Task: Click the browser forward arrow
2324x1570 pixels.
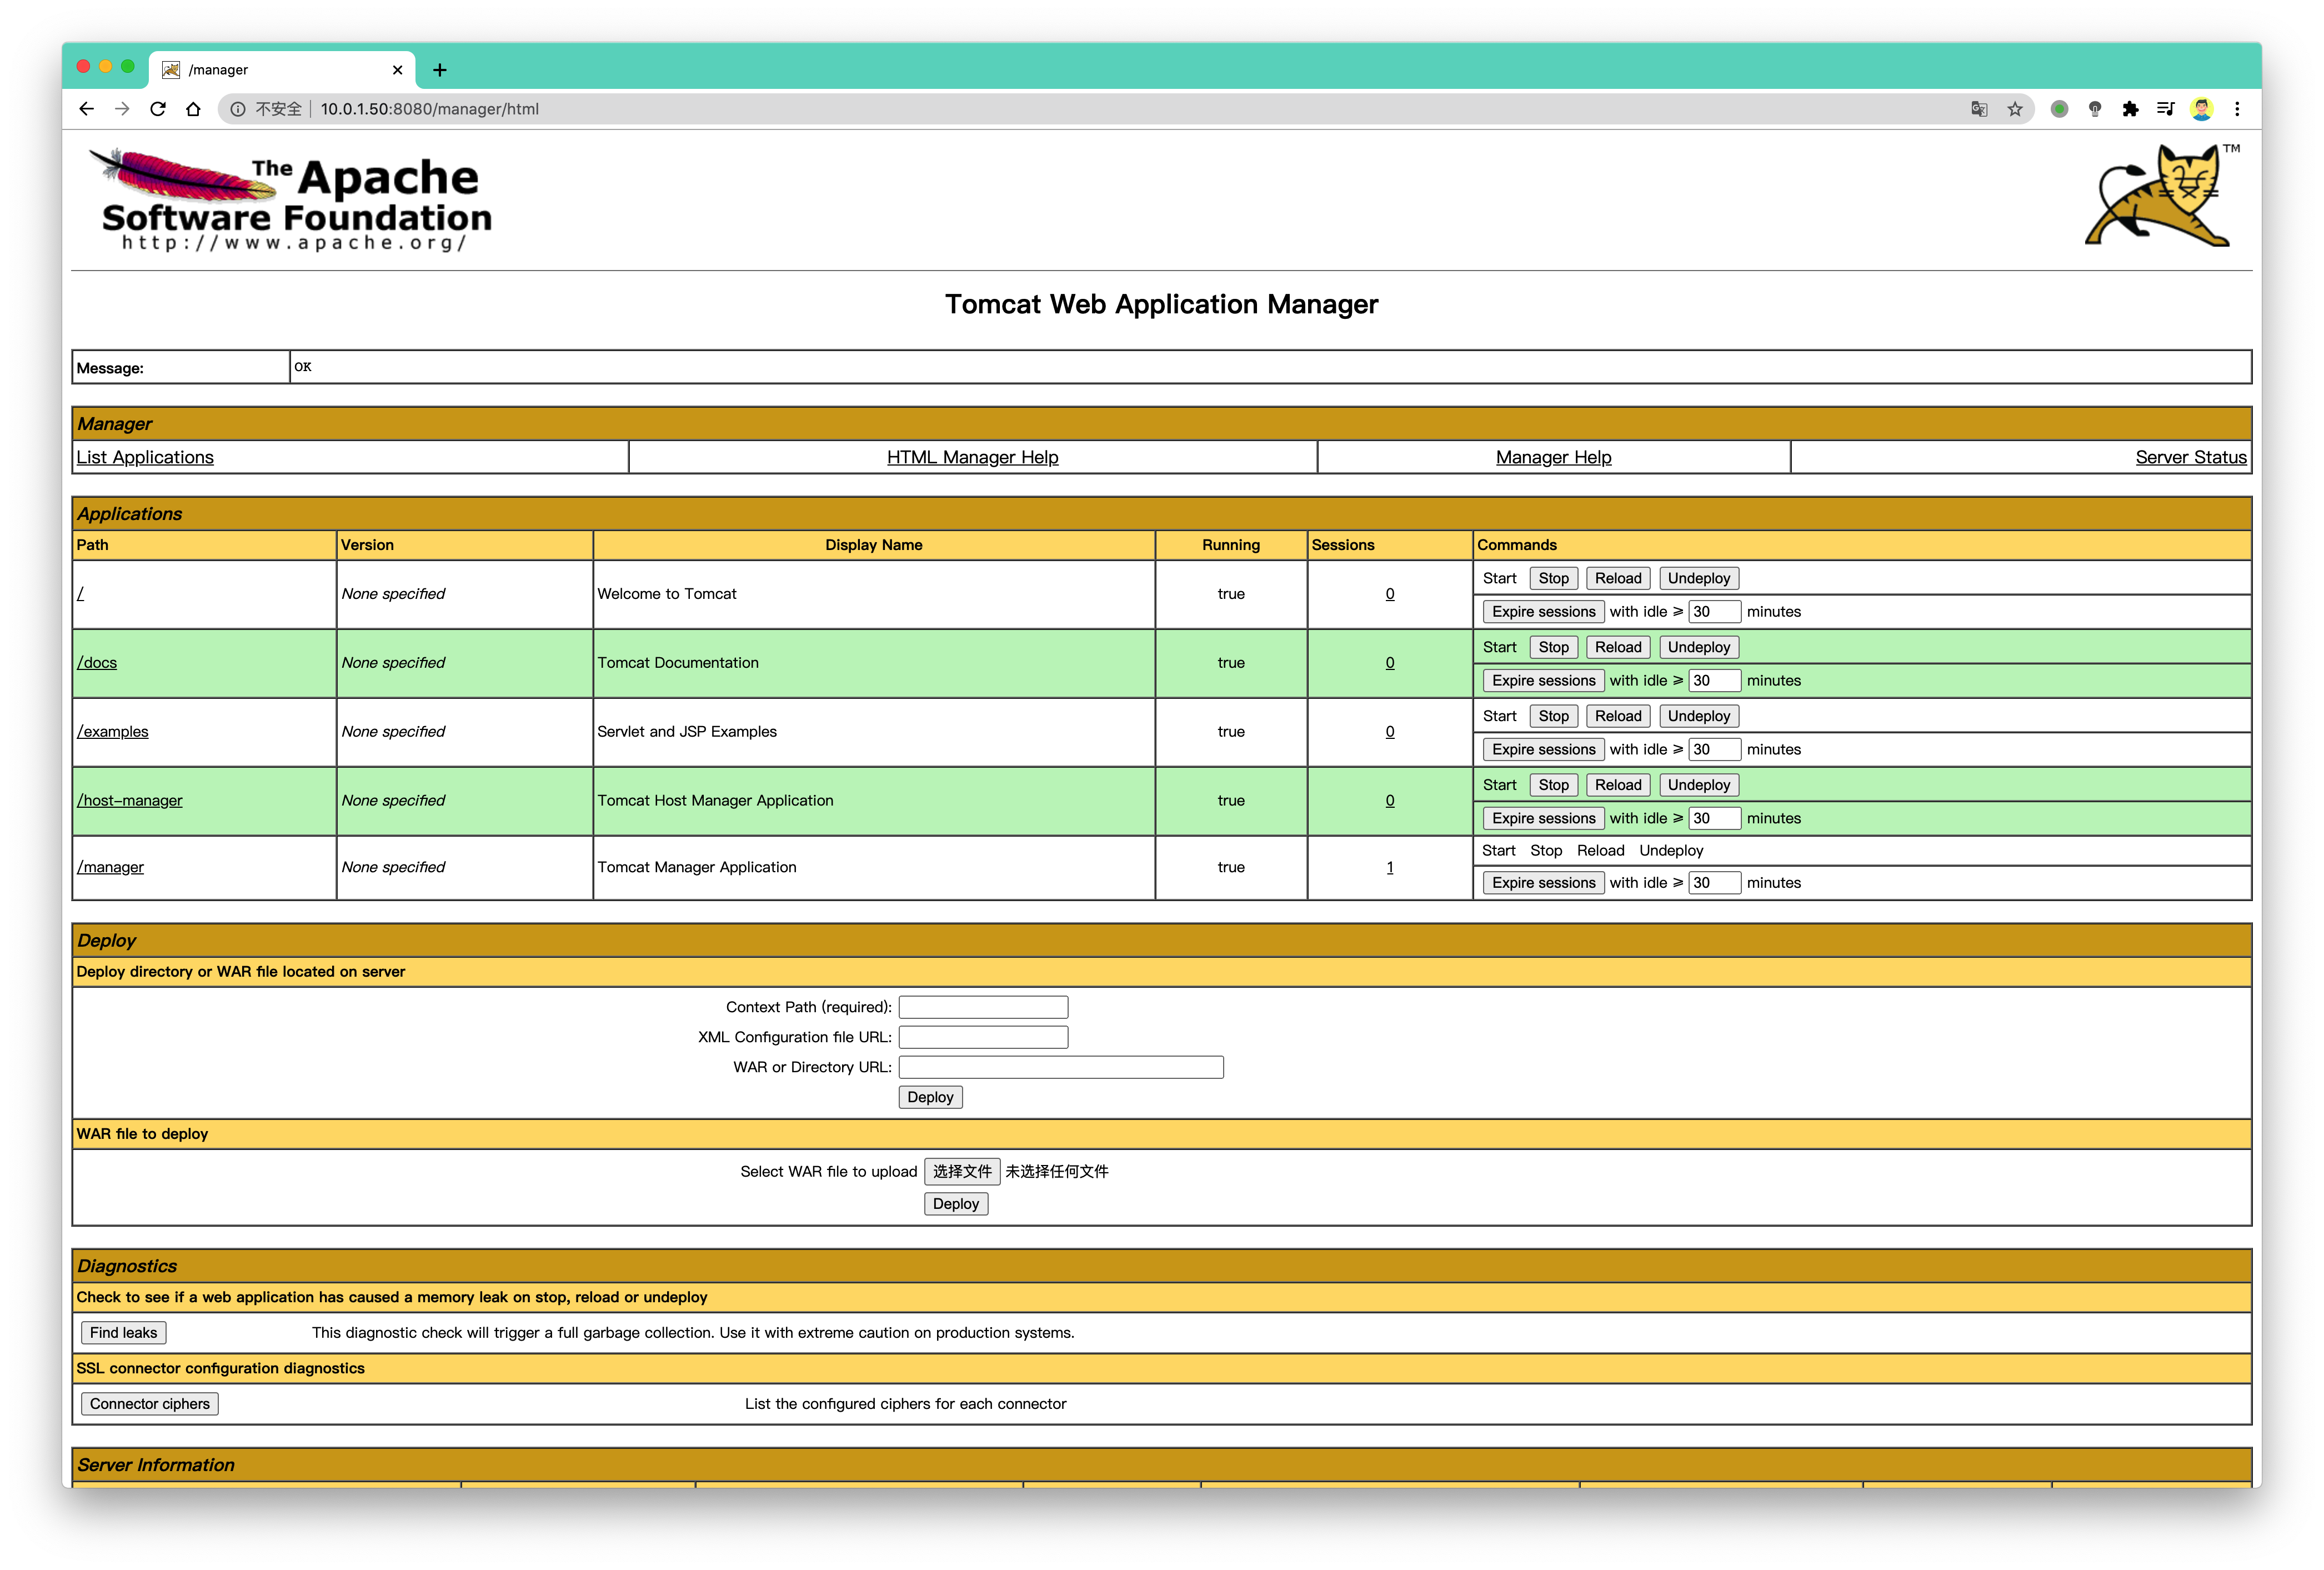Action: (x=122, y=109)
